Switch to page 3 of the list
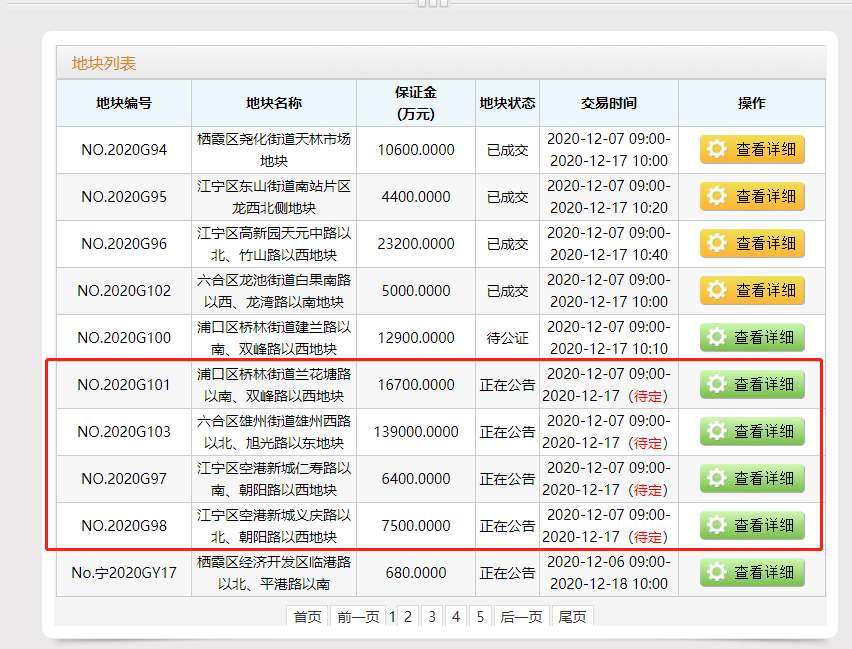 pyautogui.click(x=432, y=617)
